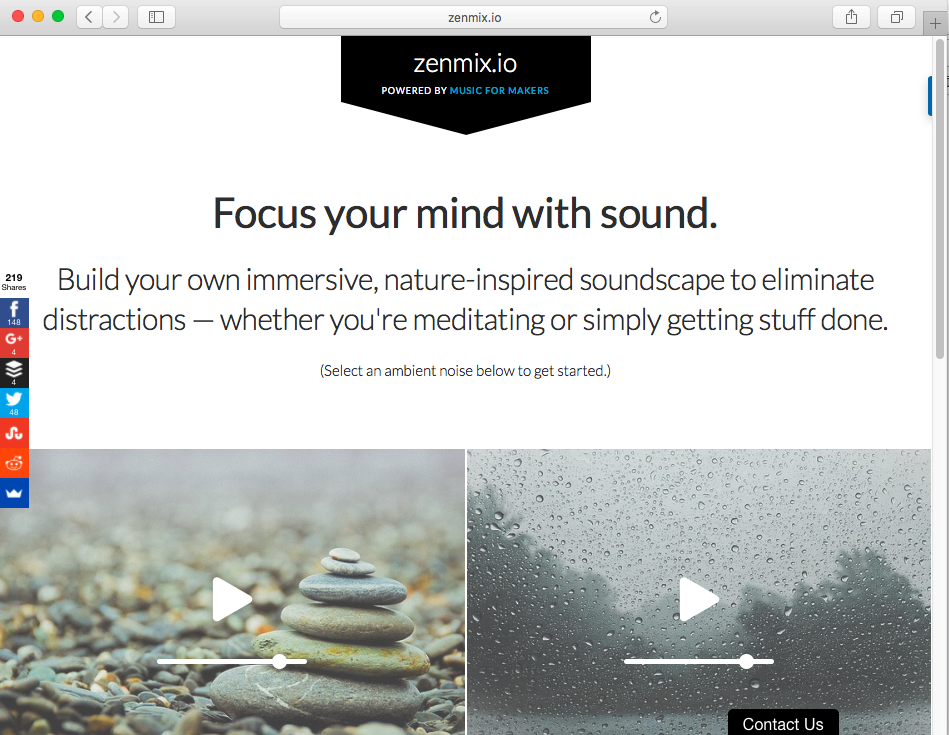This screenshot has height=735, width=949.
Task: Share the page on Facebook
Action: tap(14, 313)
